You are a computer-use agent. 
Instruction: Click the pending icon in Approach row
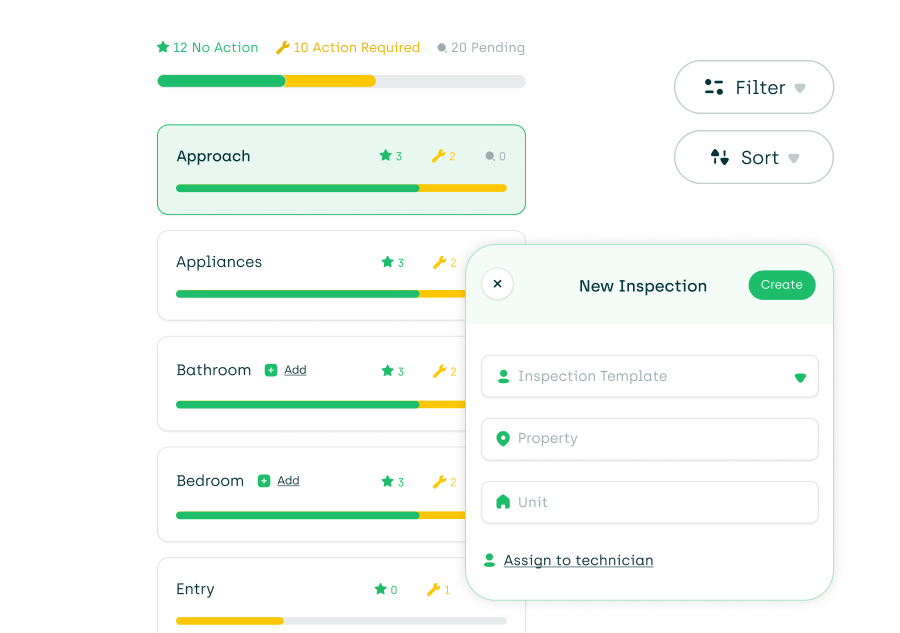tap(490, 156)
